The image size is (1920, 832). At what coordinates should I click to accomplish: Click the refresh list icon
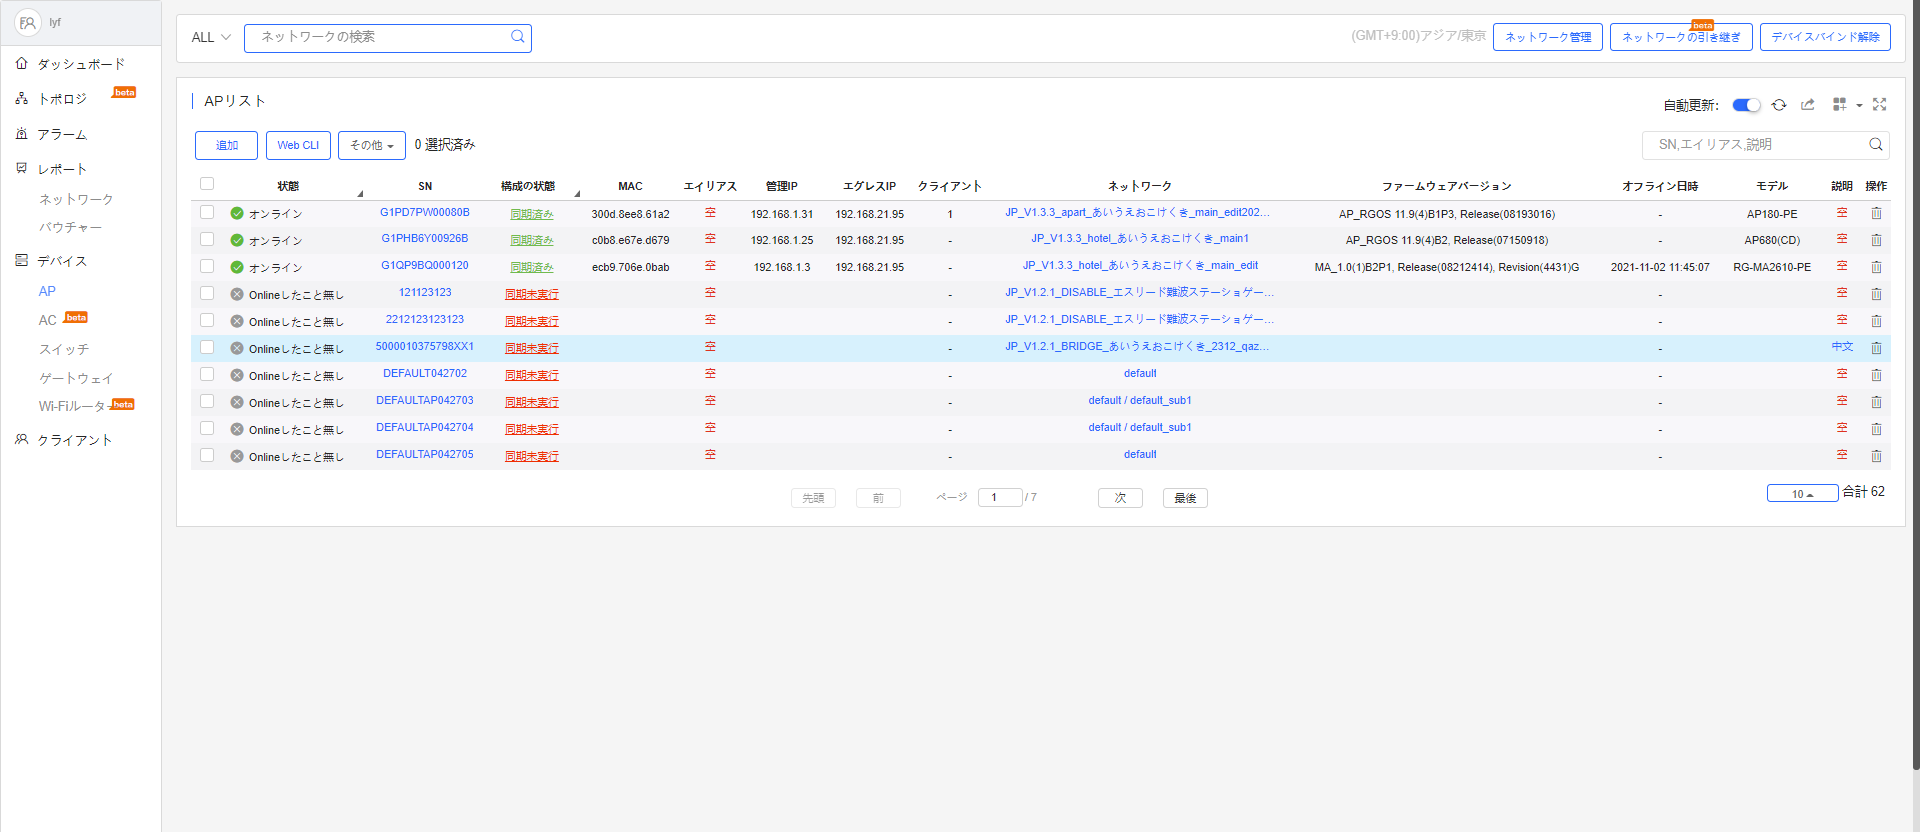1779,105
